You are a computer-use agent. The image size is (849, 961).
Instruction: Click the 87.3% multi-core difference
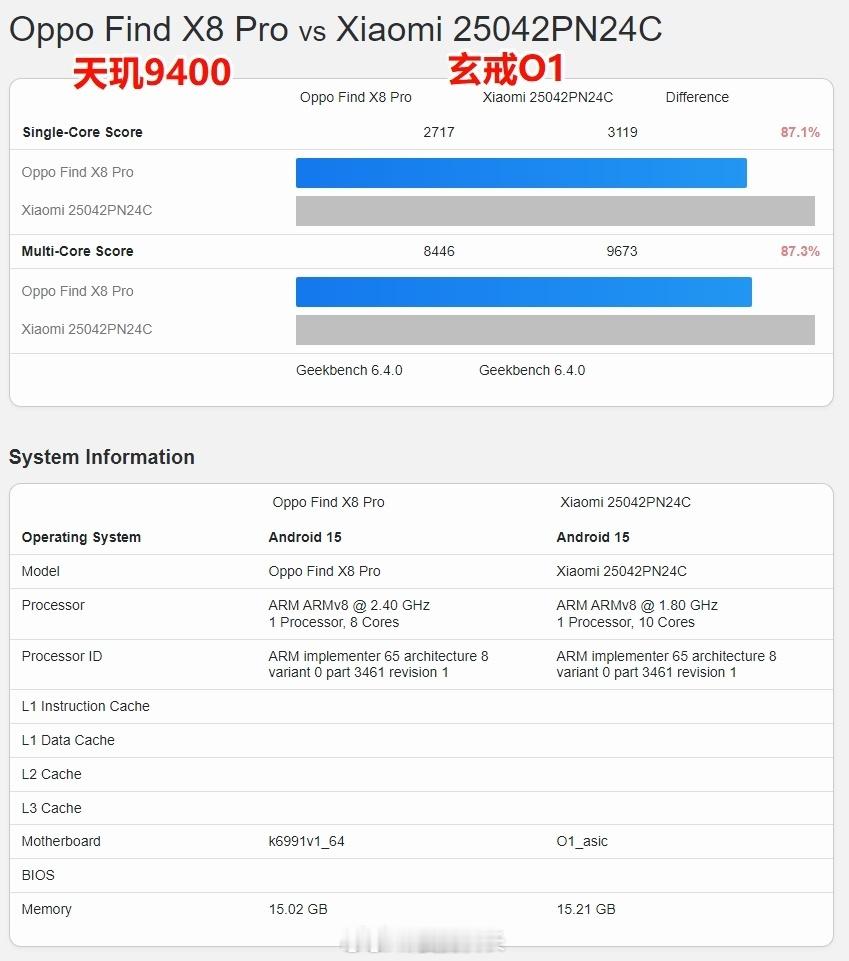800,251
